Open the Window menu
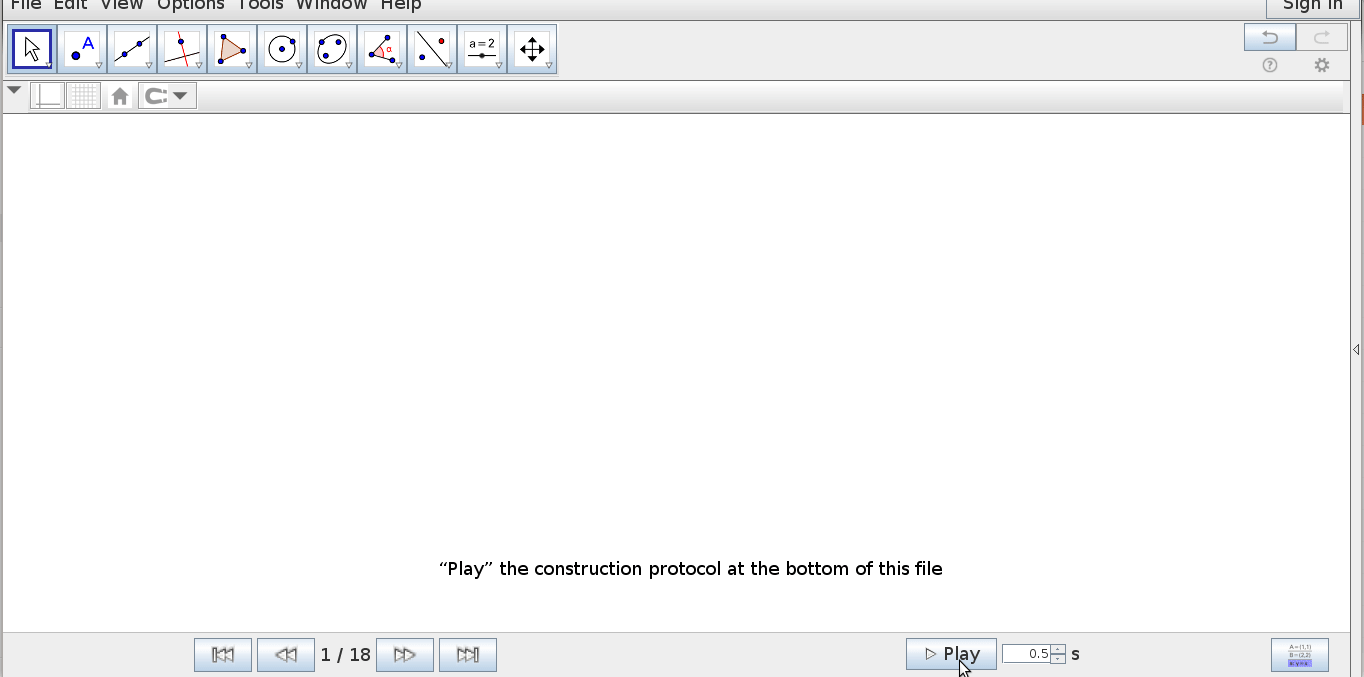Image resolution: width=1364 pixels, height=677 pixels. point(332,5)
